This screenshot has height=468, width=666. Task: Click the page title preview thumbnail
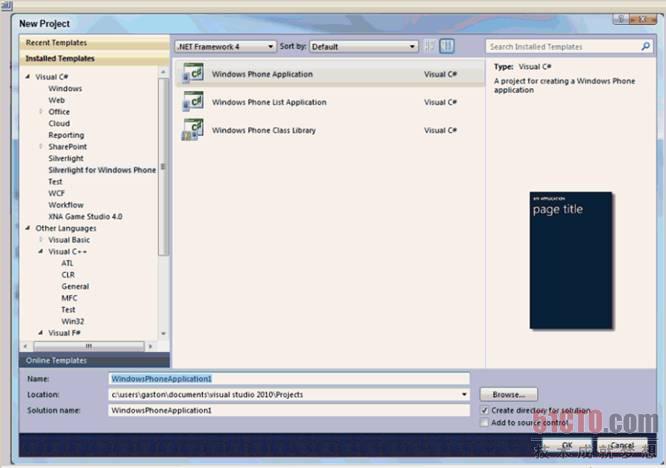click(x=571, y=260)
